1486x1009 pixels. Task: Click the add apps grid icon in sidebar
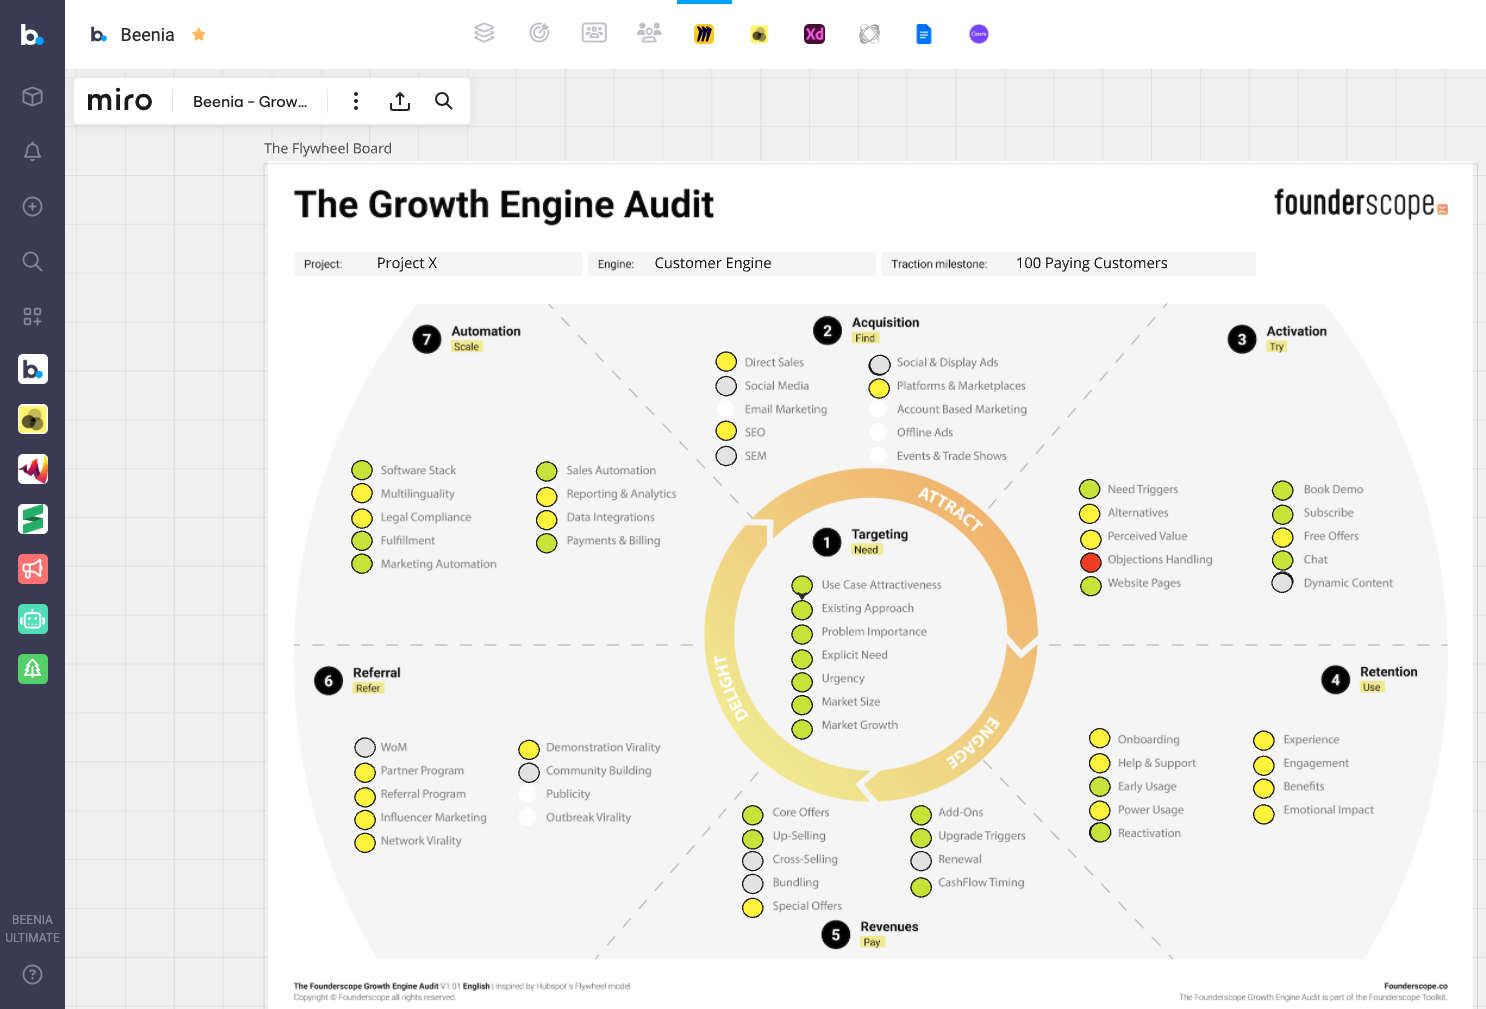click(x=32, y=316)
